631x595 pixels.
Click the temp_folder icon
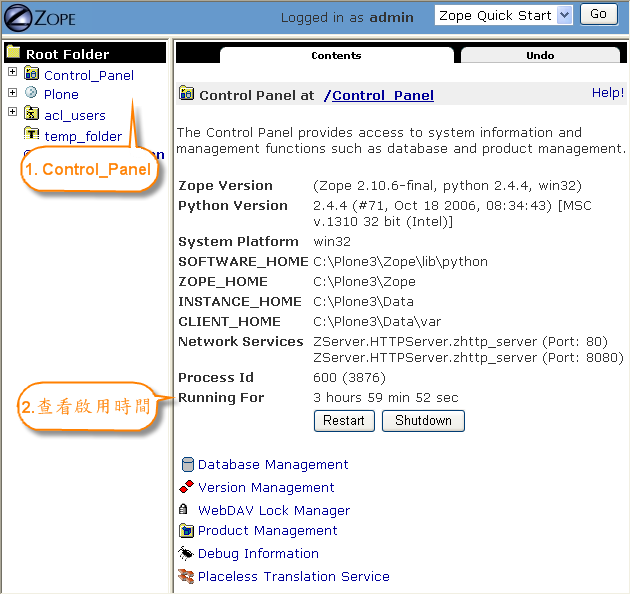31,133
